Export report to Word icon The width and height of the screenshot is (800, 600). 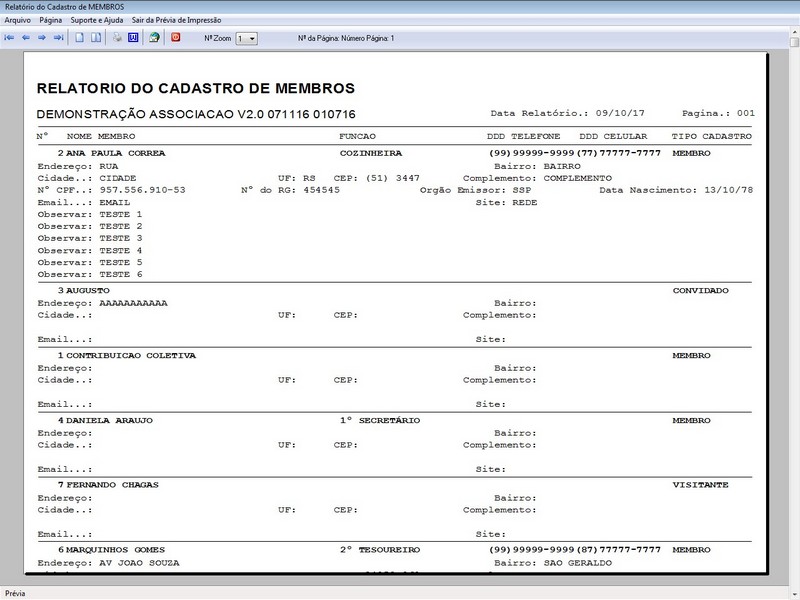coord(133,38)
